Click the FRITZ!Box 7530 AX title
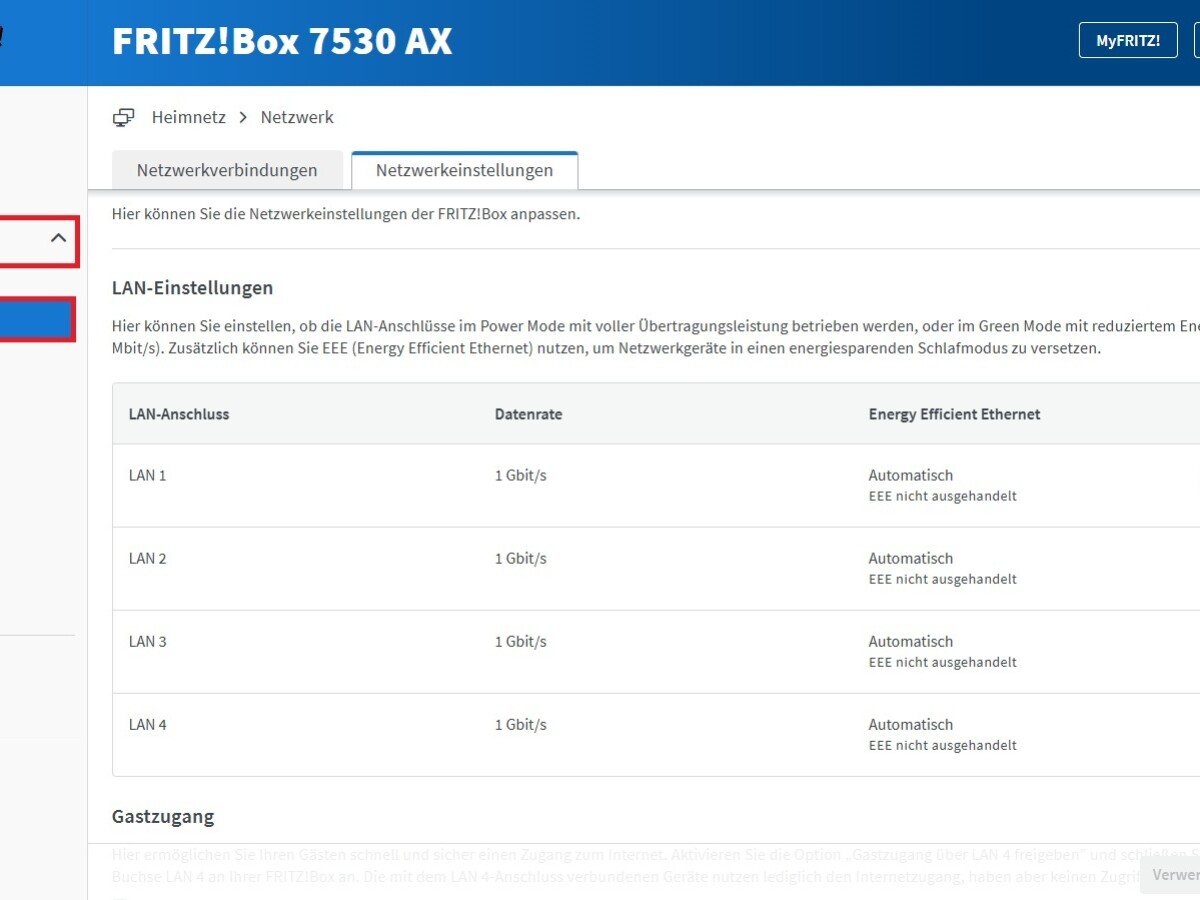 coord(282,42)
